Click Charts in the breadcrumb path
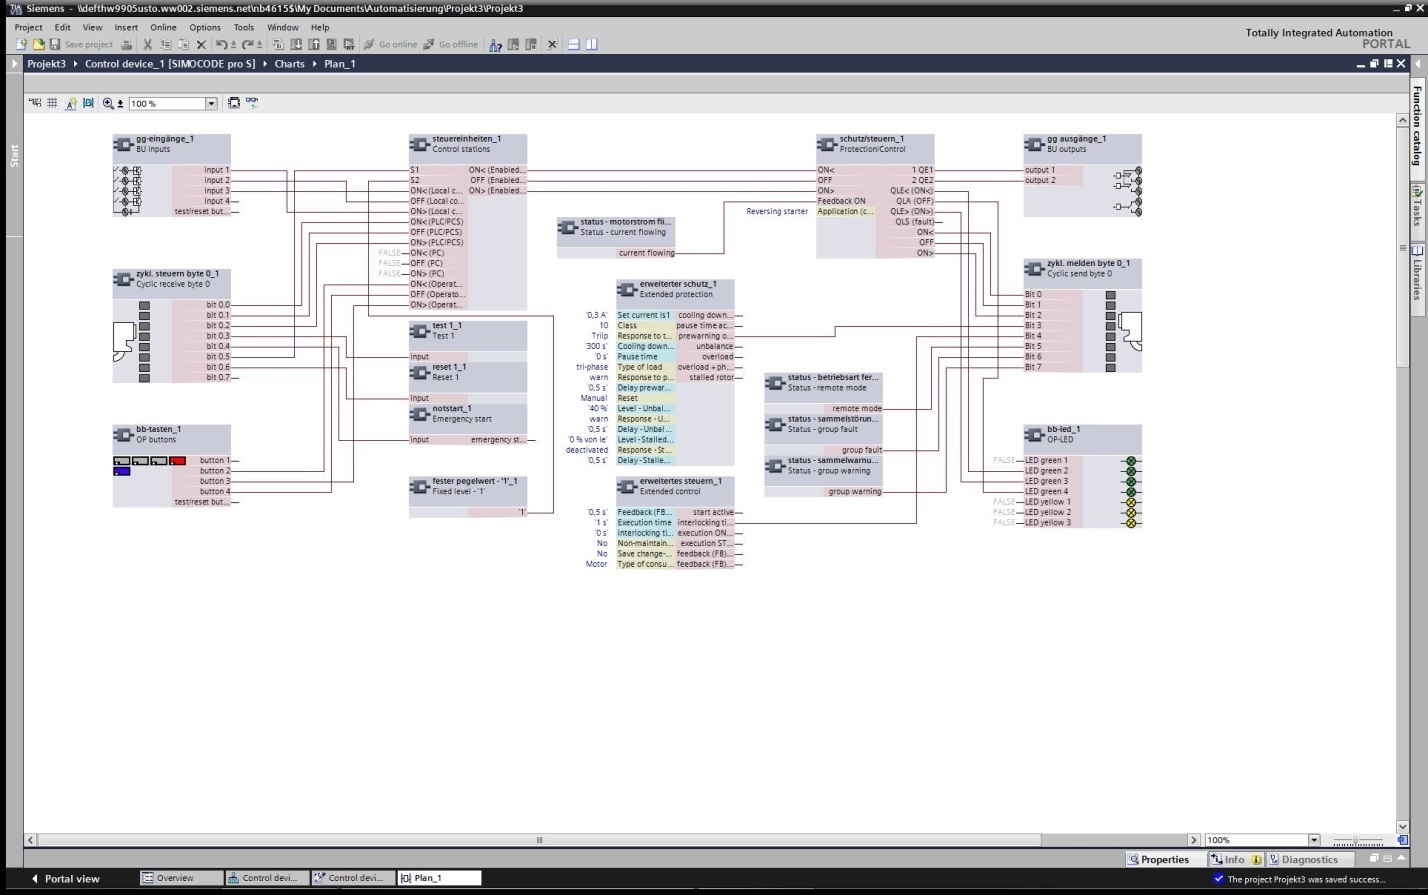 pos(290,64)
